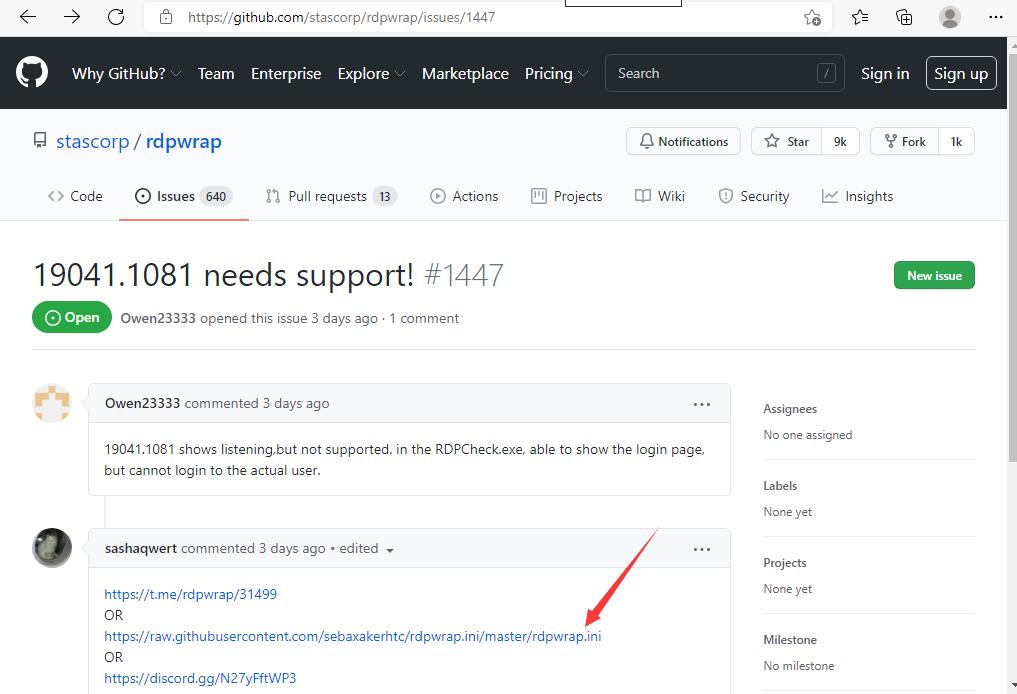Click the Assignees sidebar heading
The image size is (1017, 694).
tap(790, 409)
